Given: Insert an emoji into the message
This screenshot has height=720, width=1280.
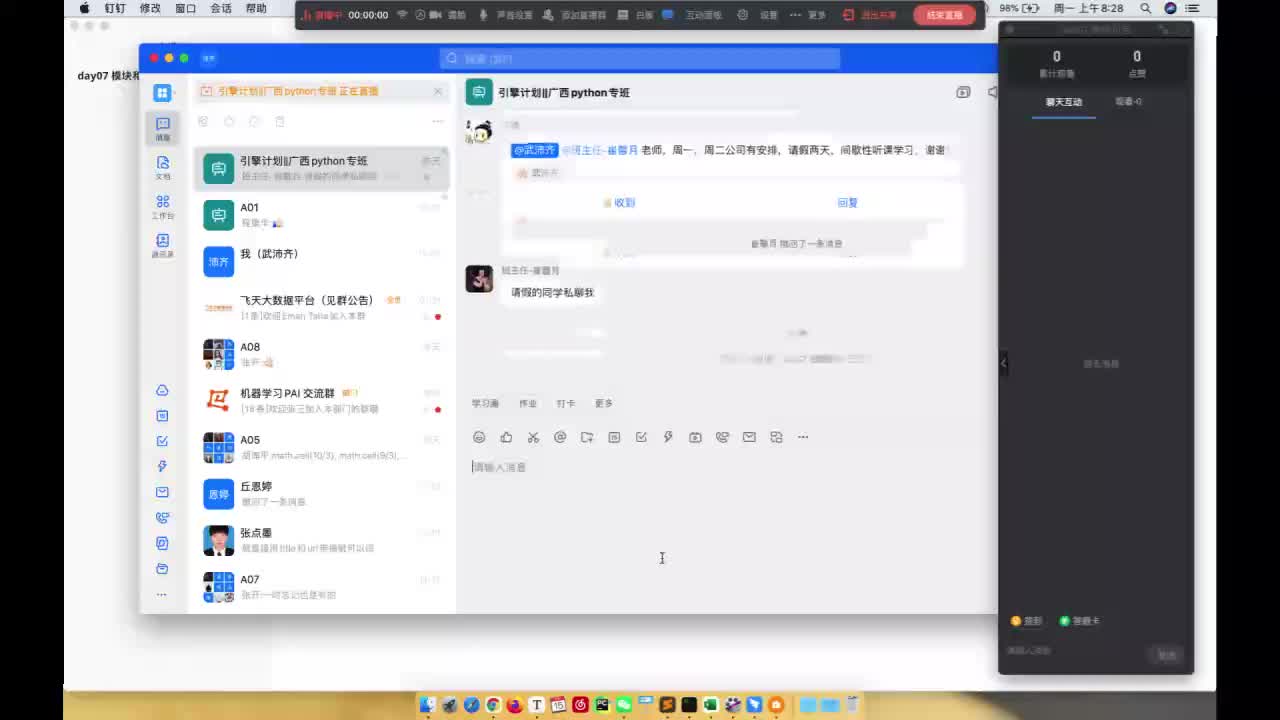Looking at the screenshot, I should 479,437.
